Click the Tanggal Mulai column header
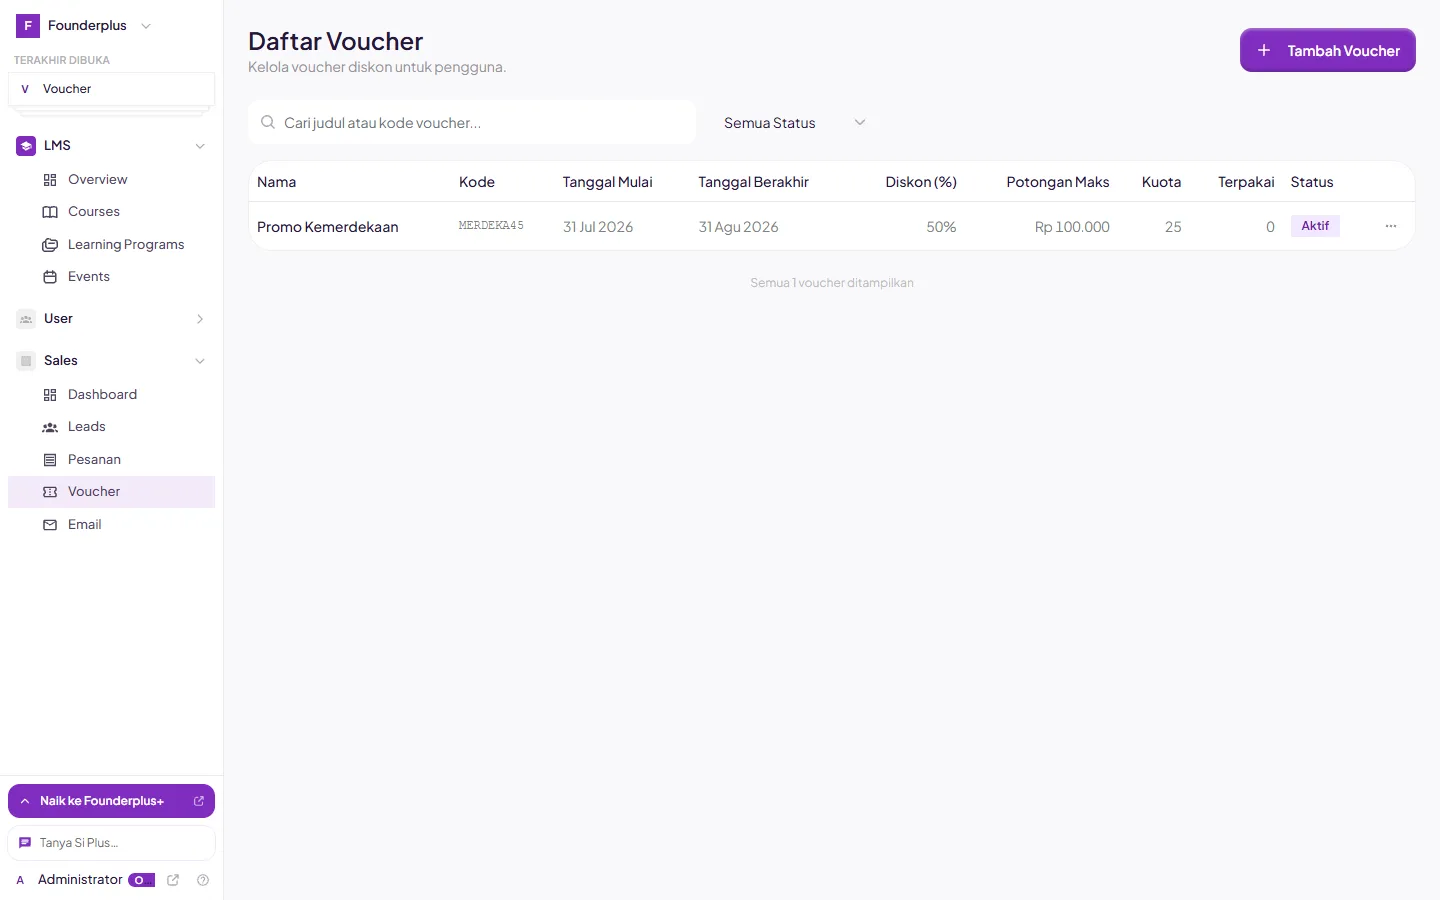The width and height of the screenshot is (1440, 900). (608, 182)
